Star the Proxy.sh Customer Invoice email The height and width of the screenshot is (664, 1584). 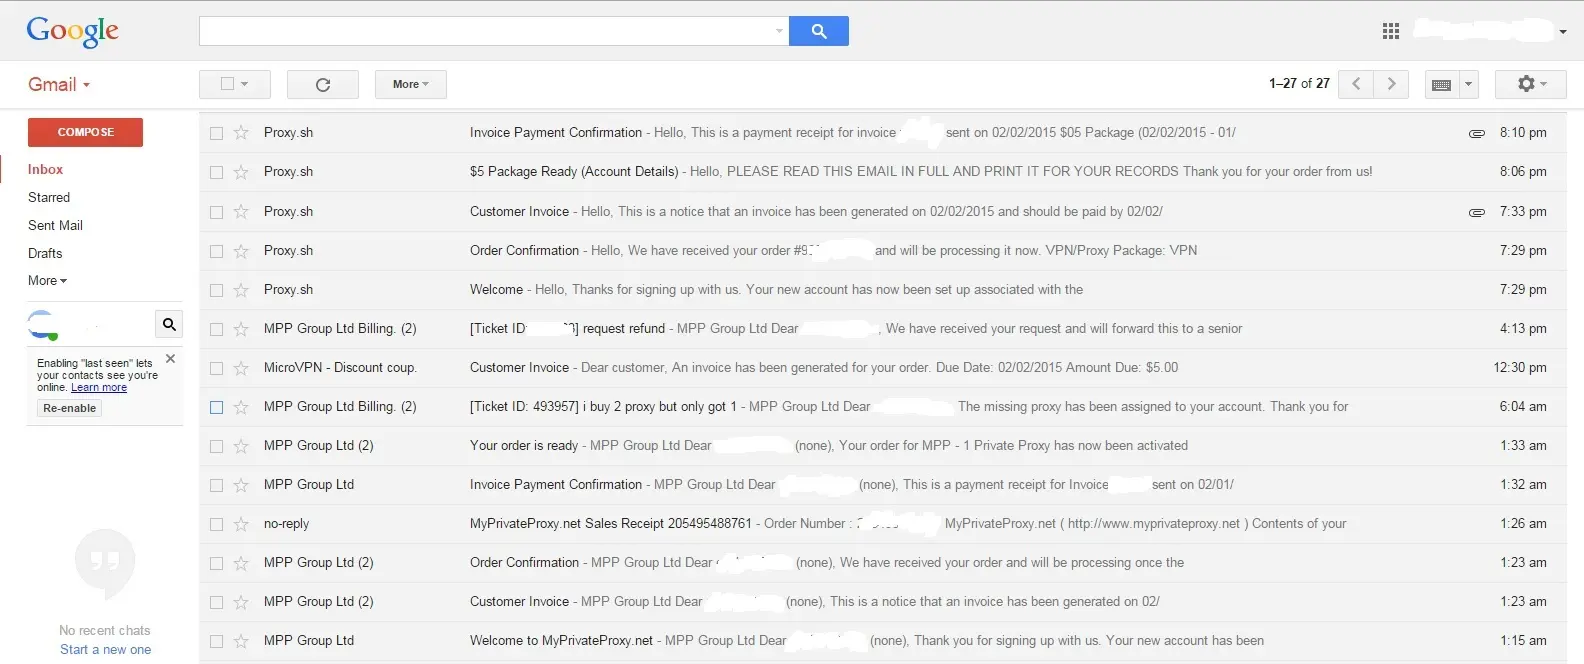pyautogui.click(x=241, y=211)
